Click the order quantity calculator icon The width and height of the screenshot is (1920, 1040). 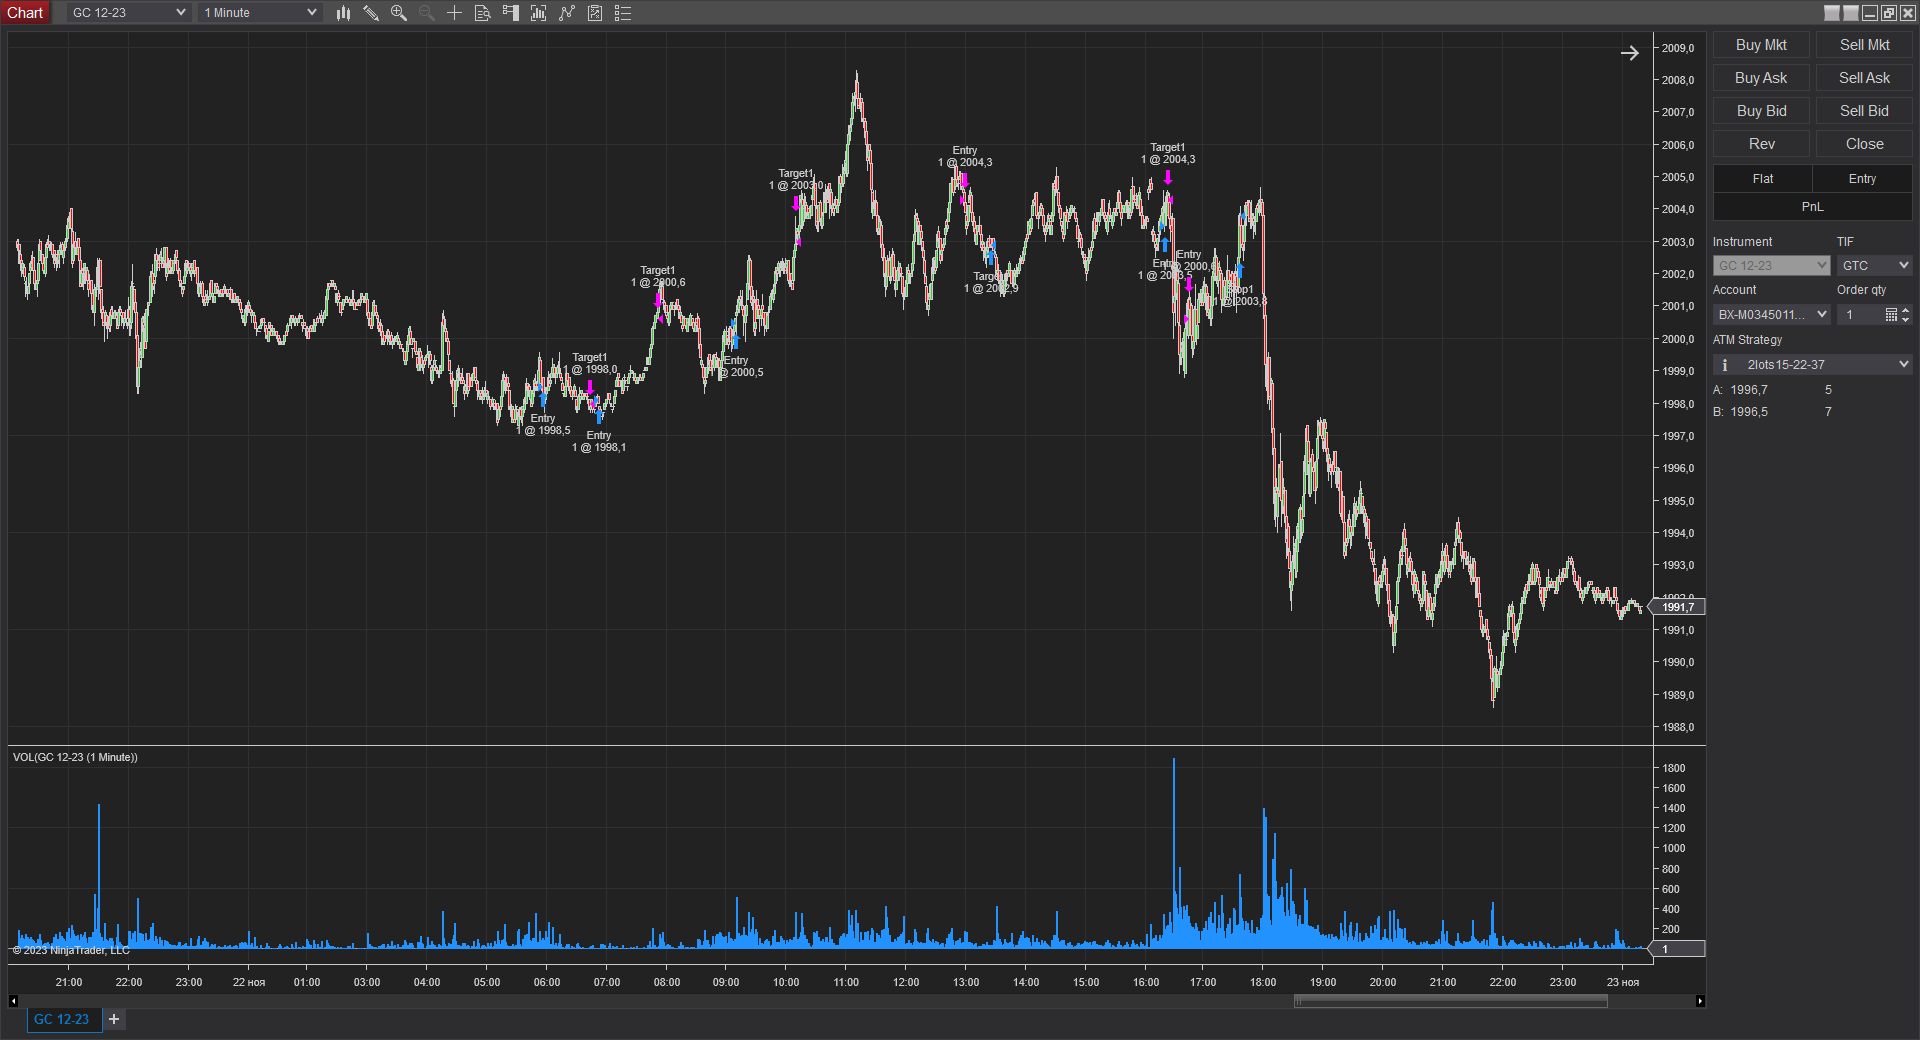coord(1891,315)
